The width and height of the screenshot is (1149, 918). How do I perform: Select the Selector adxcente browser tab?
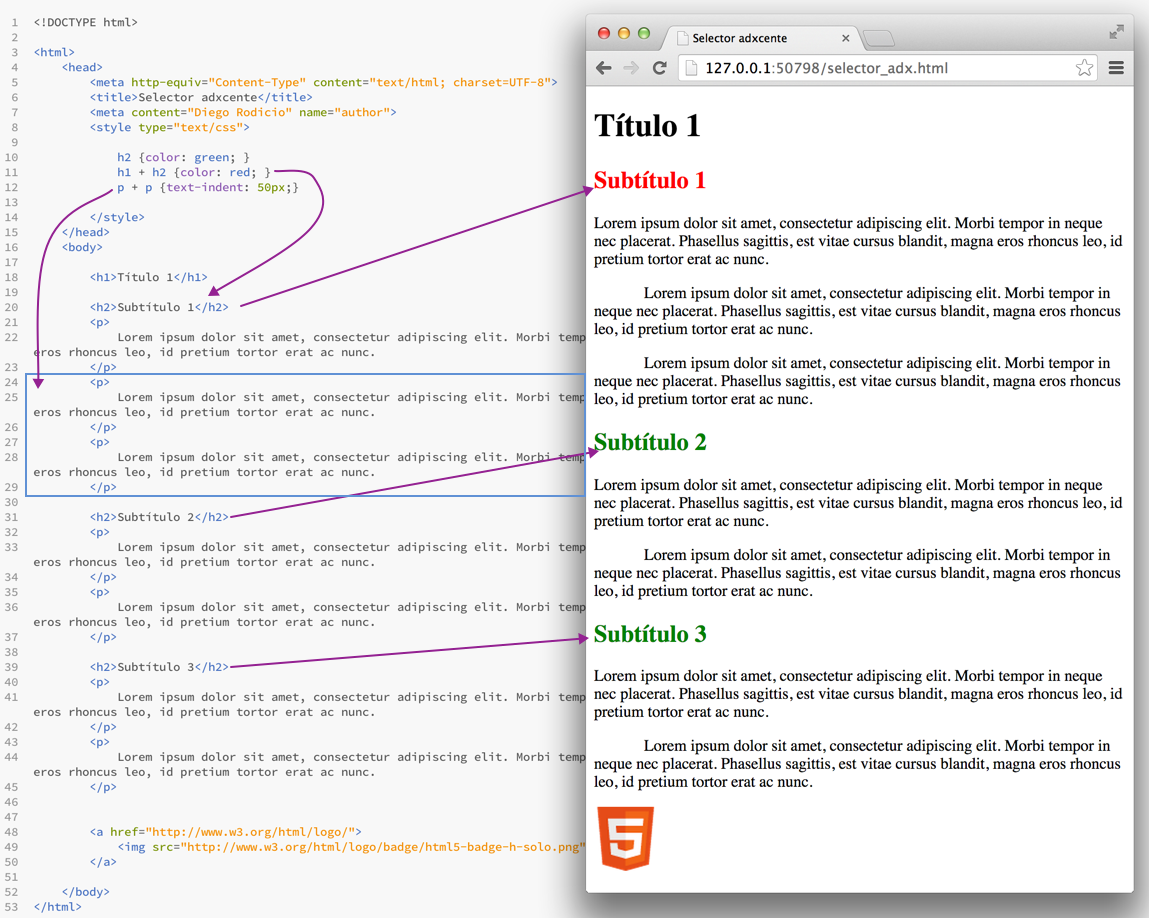pyautogui.click(x=750, y=38)
